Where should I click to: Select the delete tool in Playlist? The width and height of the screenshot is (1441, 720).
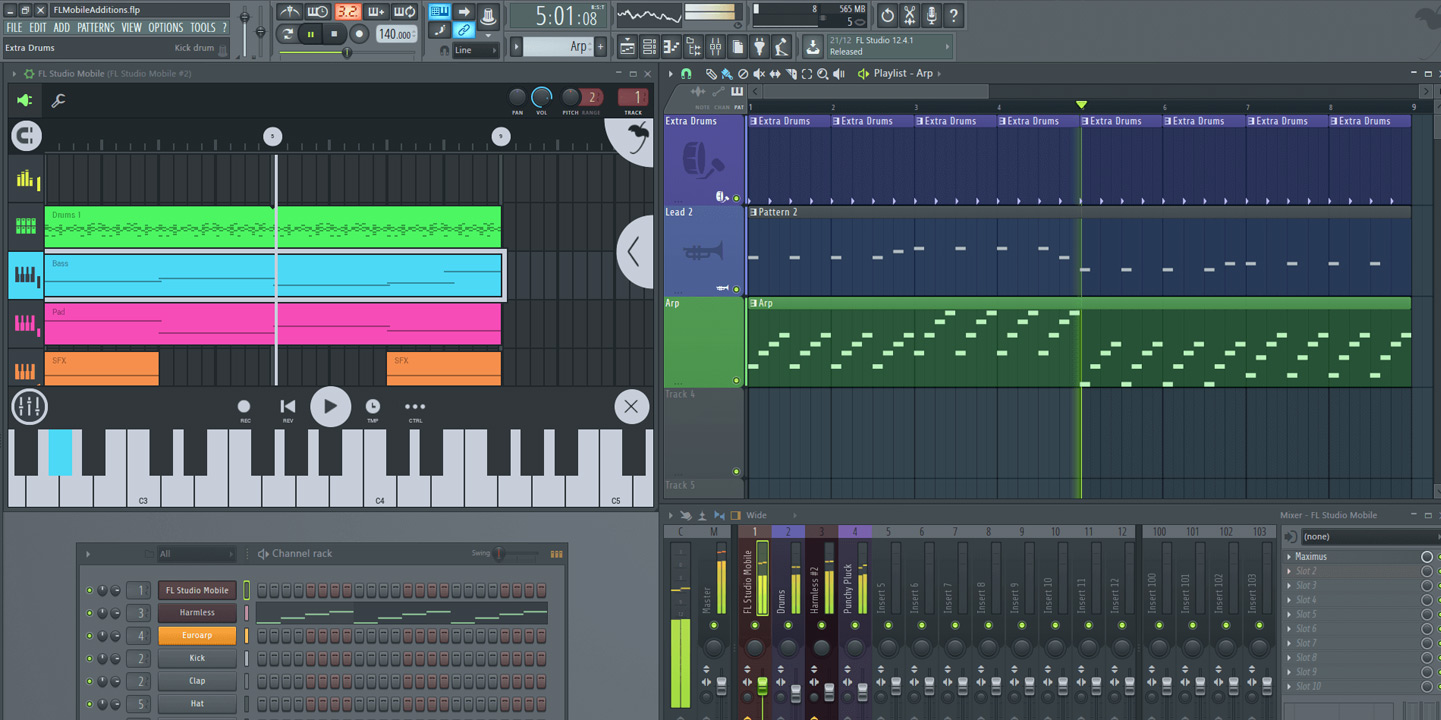click(743, 73)
